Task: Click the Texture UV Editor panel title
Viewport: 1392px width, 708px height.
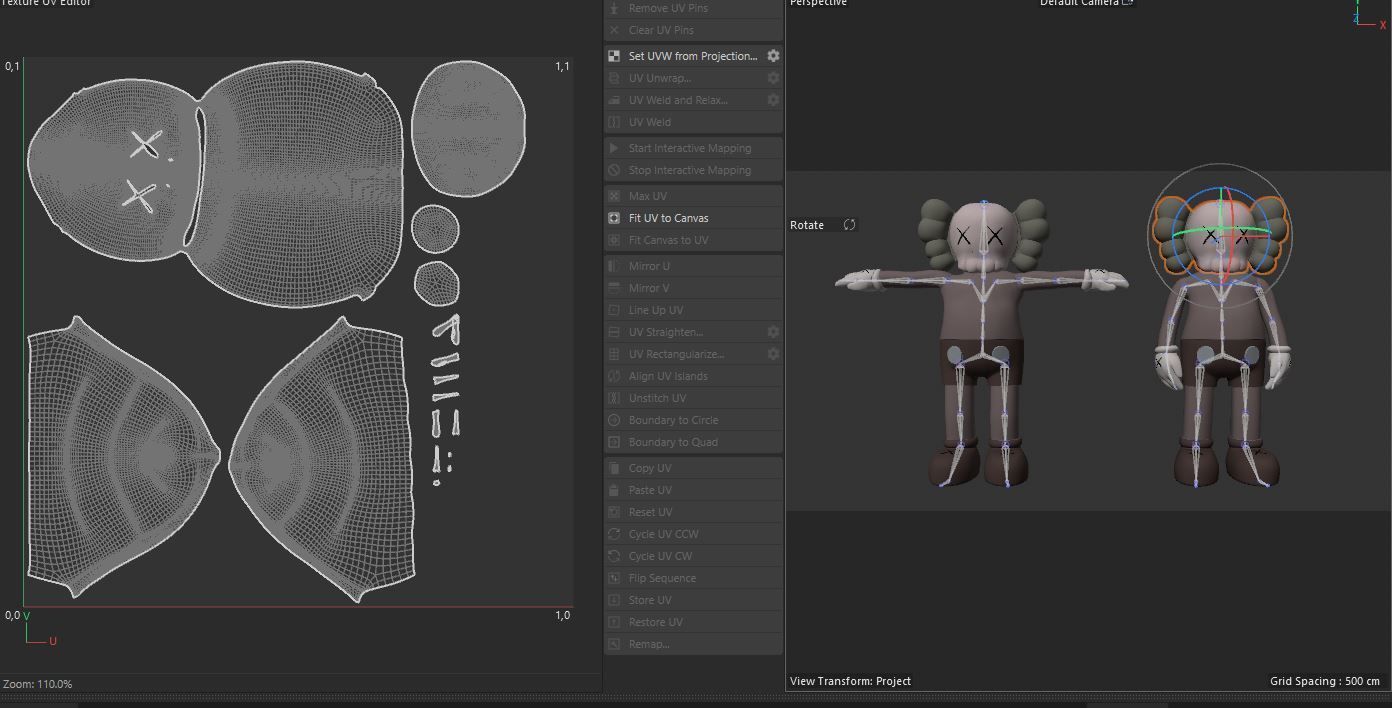Action: click(x=46, y=4)
